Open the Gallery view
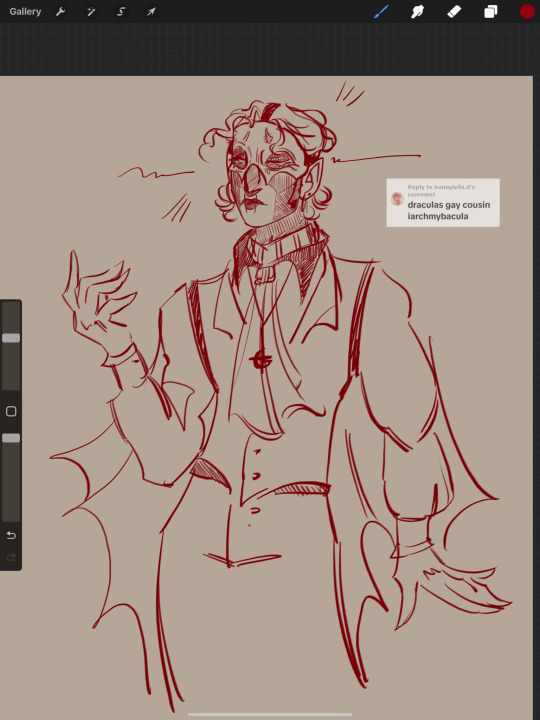 pos(25,11)
